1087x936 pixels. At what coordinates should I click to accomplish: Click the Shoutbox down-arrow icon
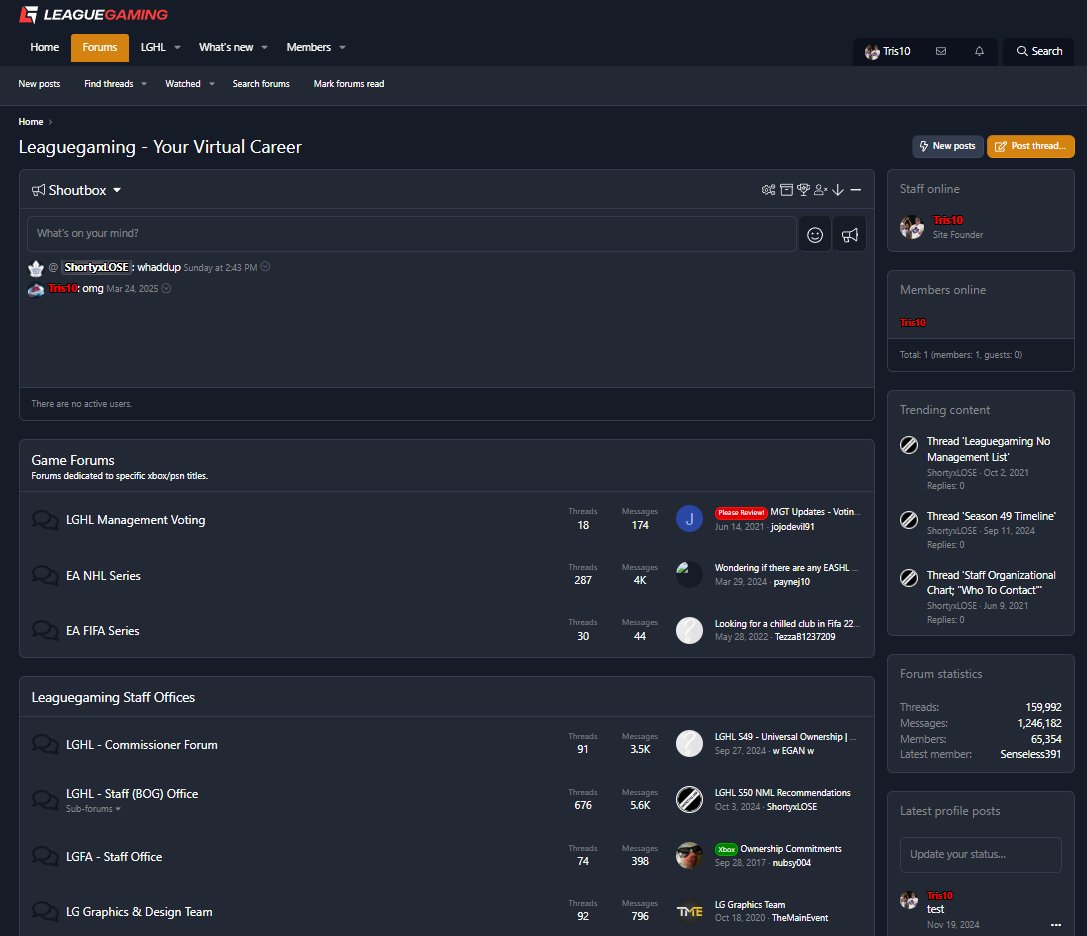coord(838,190)
